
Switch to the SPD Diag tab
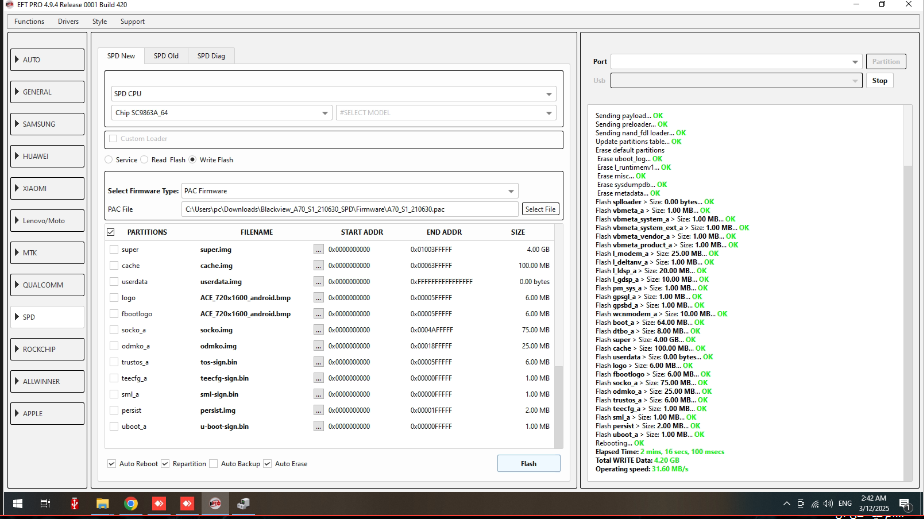pyautogui.click(x=211, y=56)
